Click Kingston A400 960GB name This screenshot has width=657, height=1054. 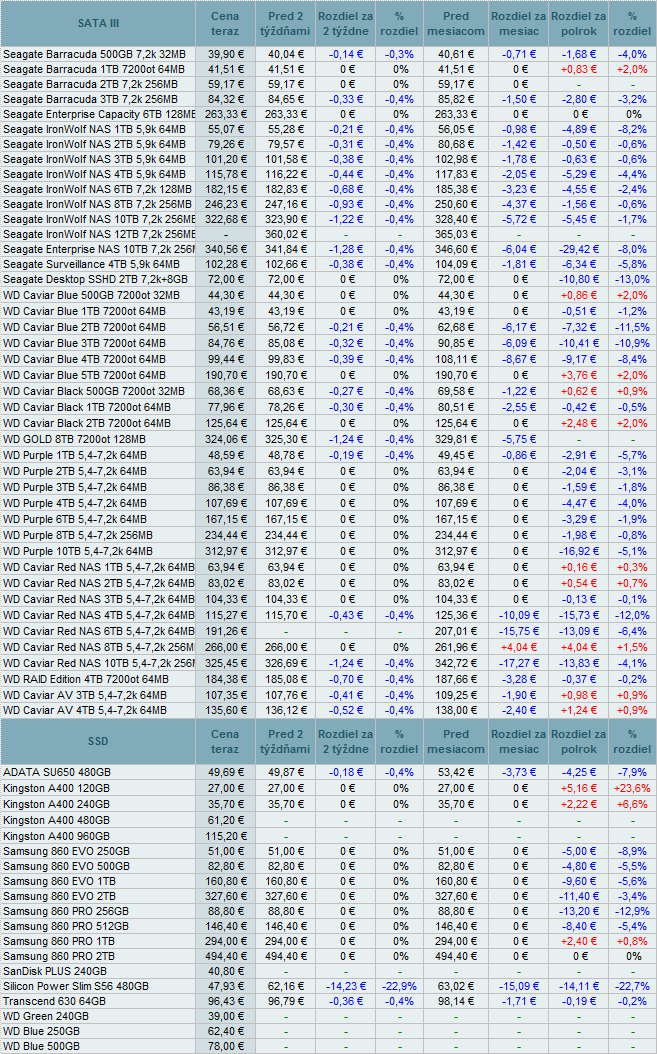56,836
